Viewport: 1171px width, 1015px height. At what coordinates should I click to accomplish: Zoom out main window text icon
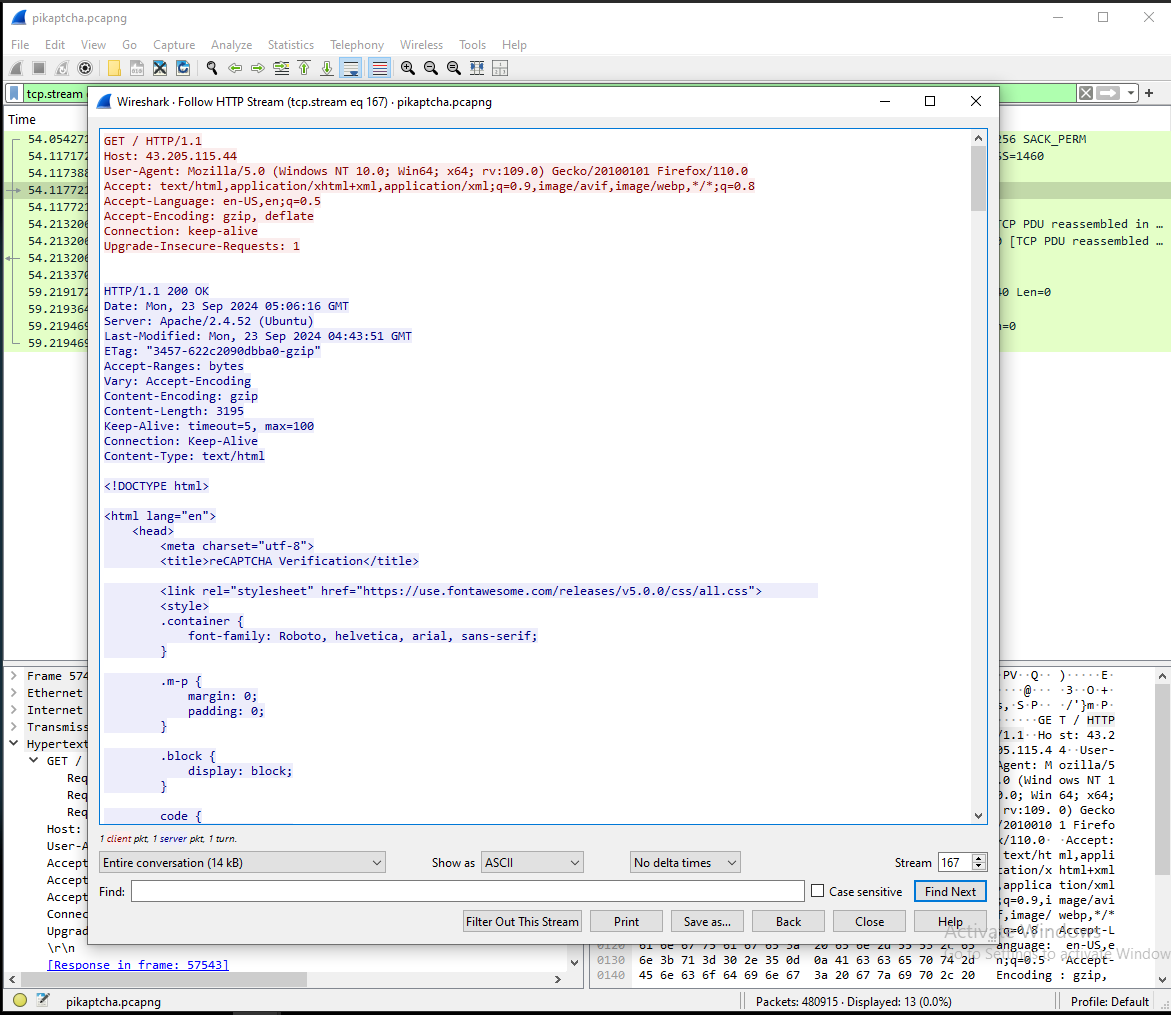coord(431,68)
